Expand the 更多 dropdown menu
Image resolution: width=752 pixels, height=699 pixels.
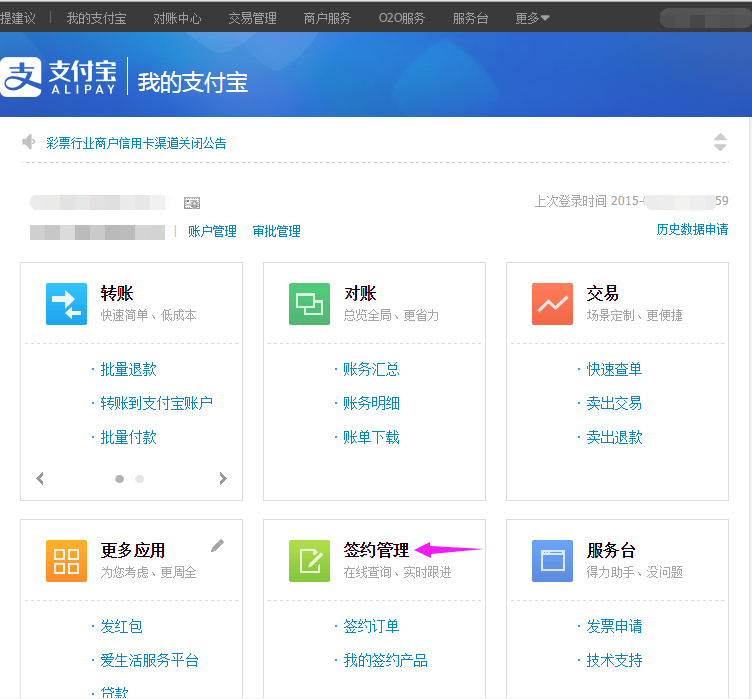click(x=532, y=18)
